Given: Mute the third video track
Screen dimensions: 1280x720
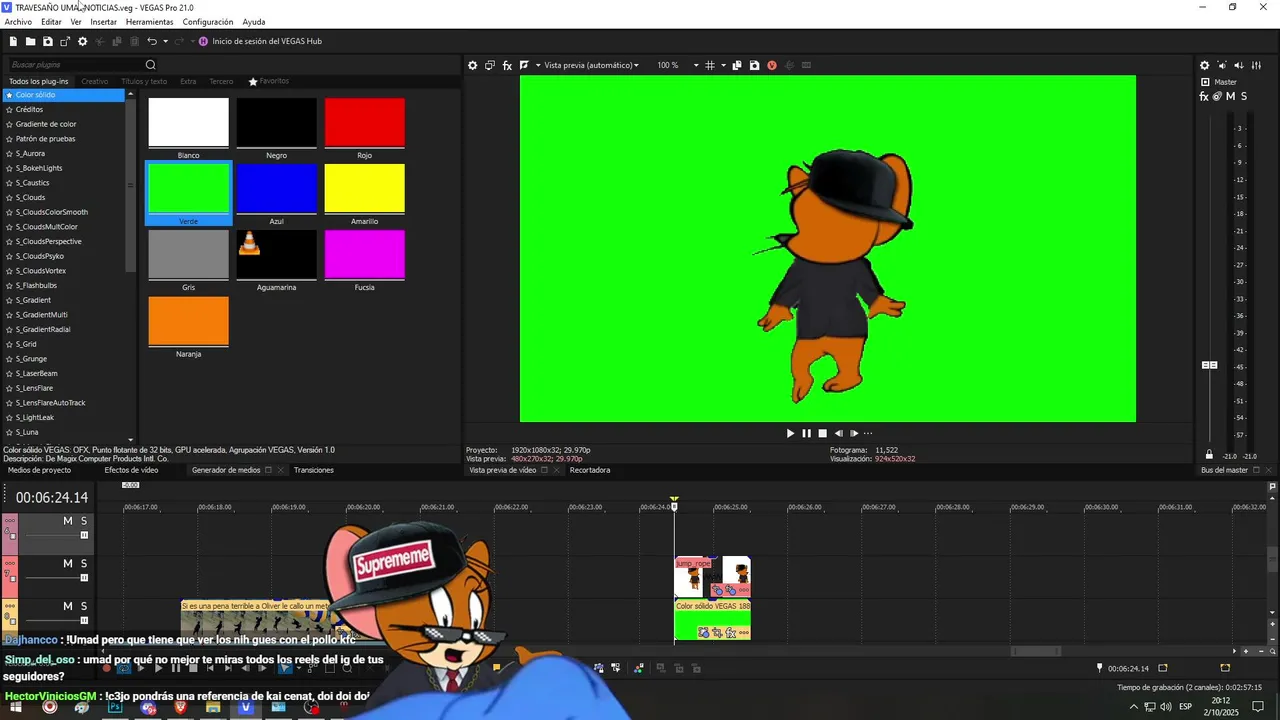Looking at the screenshot, I should (68, 606).
